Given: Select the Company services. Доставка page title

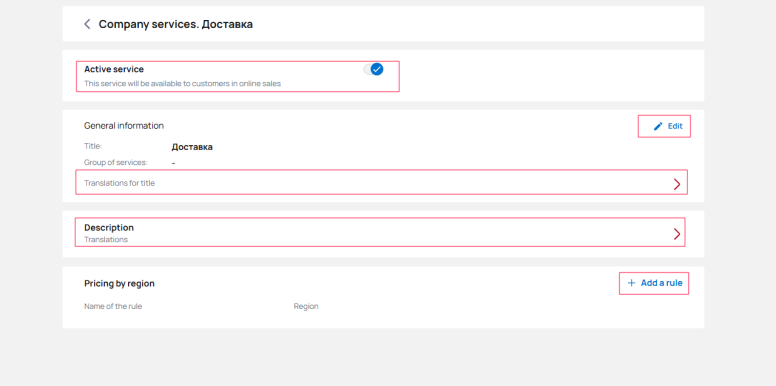Looking at the screenshot, I should 176,24.
